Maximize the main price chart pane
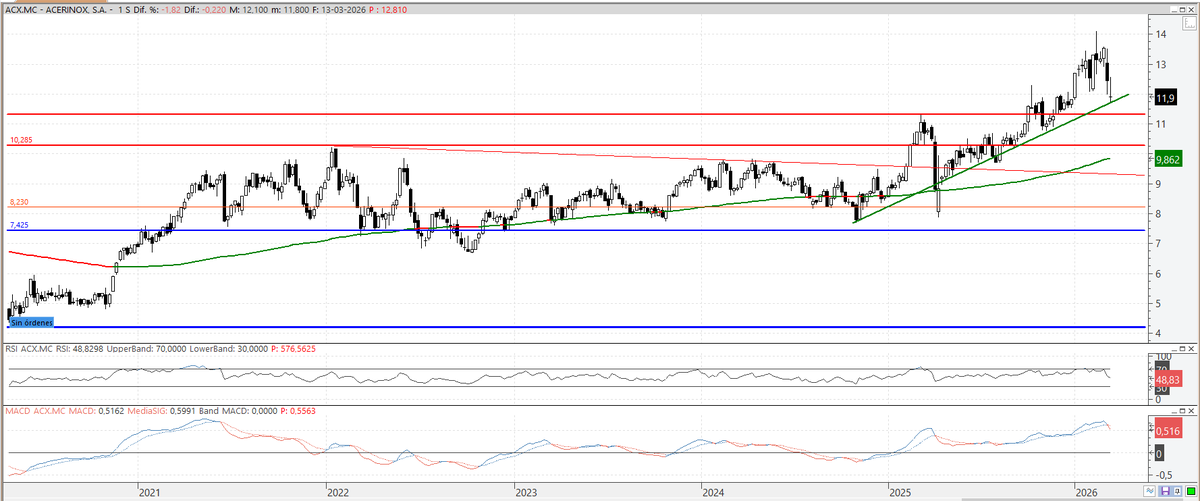 coord(1182,9)
